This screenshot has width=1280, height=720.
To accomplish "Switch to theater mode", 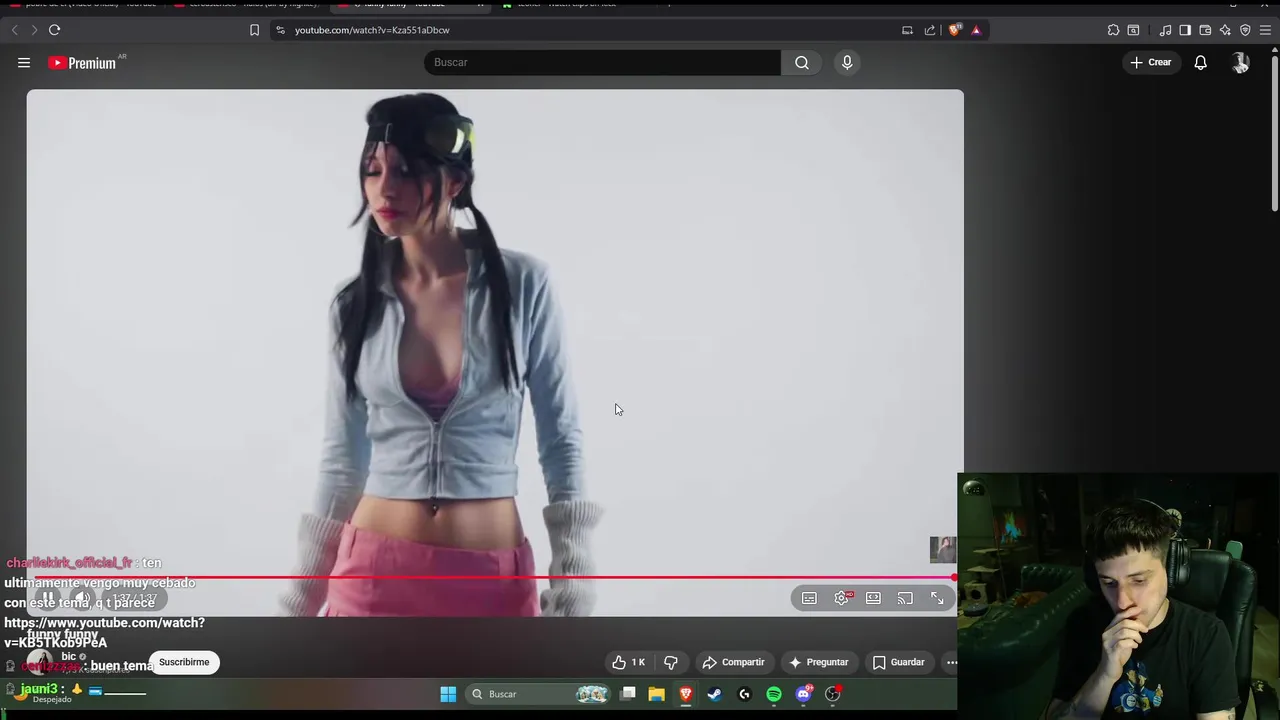I will pos(873,598).
